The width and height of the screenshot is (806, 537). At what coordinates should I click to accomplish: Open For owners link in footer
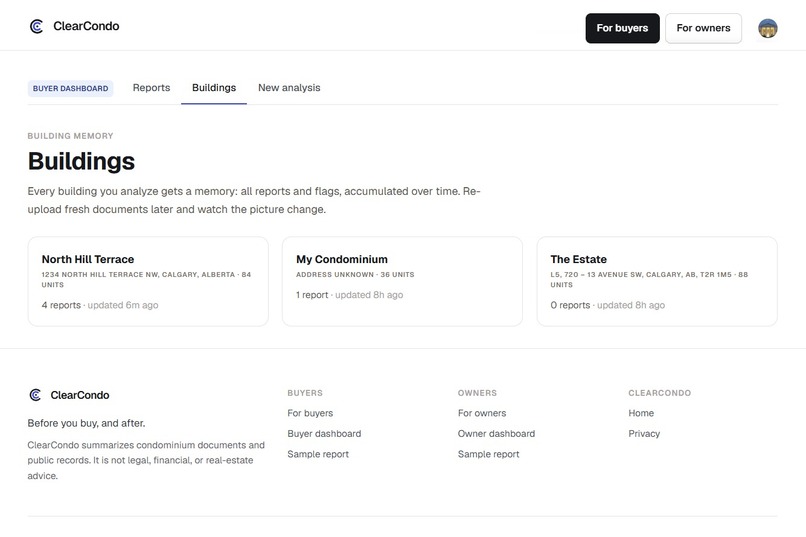[482, 413]
